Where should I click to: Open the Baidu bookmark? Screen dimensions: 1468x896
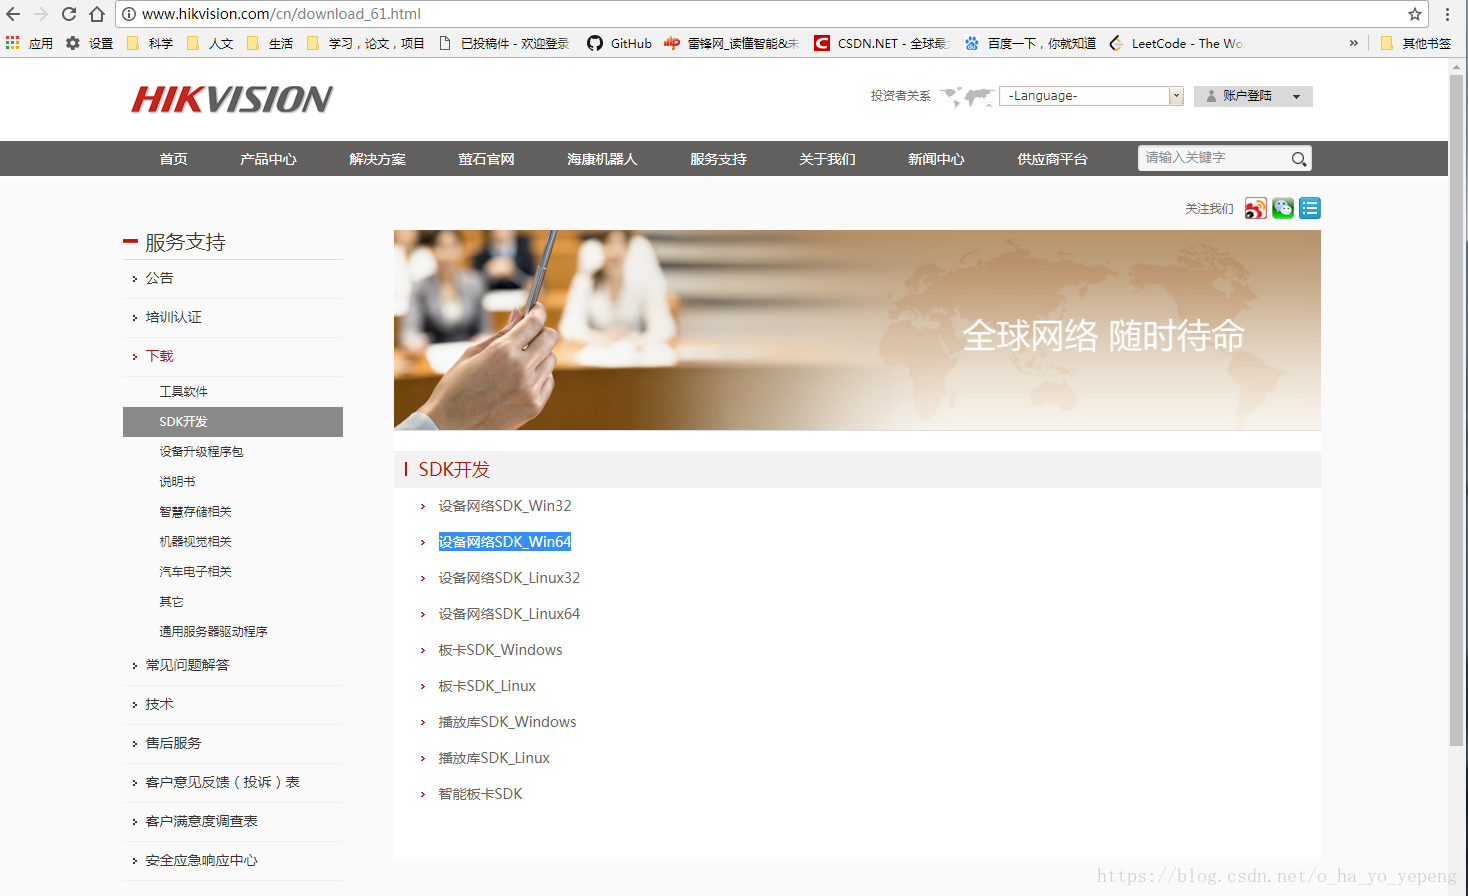pos(1030,43)
